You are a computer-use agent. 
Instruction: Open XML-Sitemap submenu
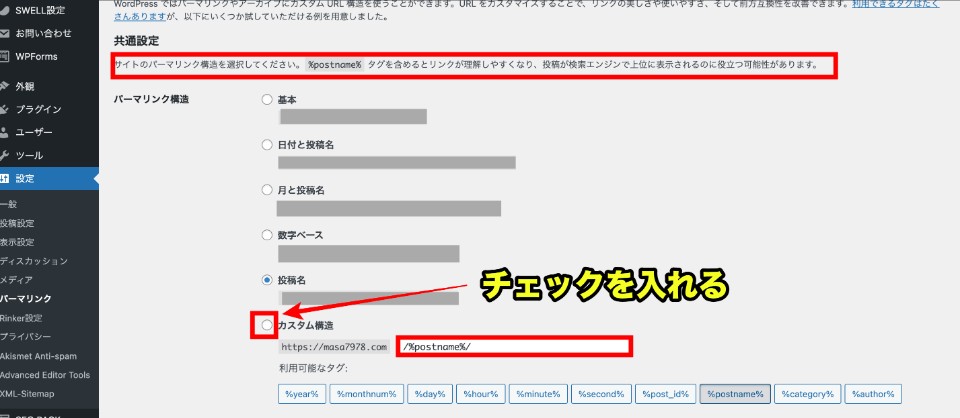[27, 394]
